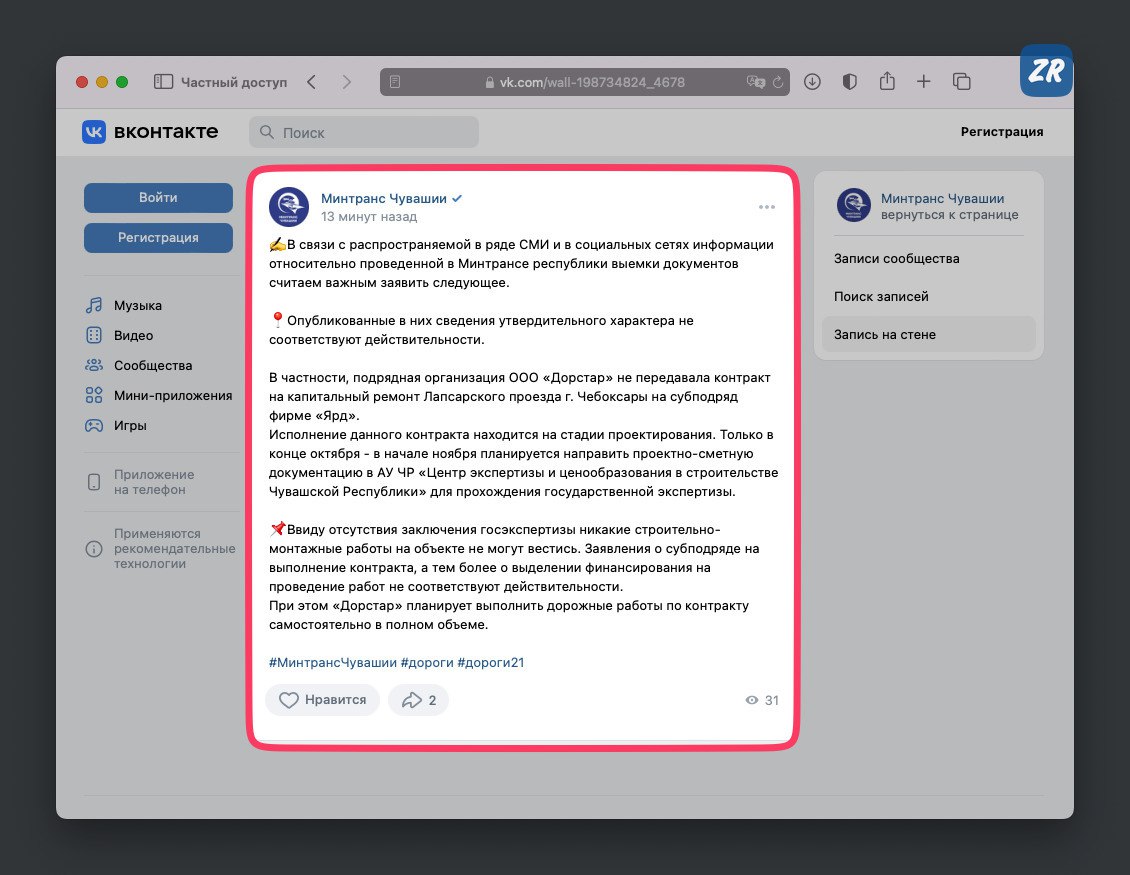Click the privacy shield icon
Screen dimensions: 1130x875
(x=849, y=82)
